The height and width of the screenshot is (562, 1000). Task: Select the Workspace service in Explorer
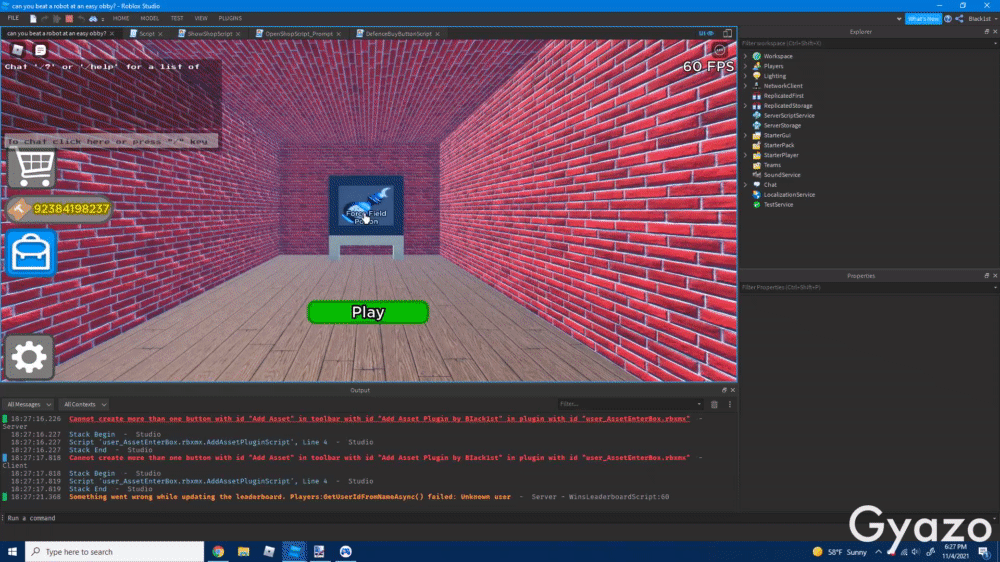[777, 56]
